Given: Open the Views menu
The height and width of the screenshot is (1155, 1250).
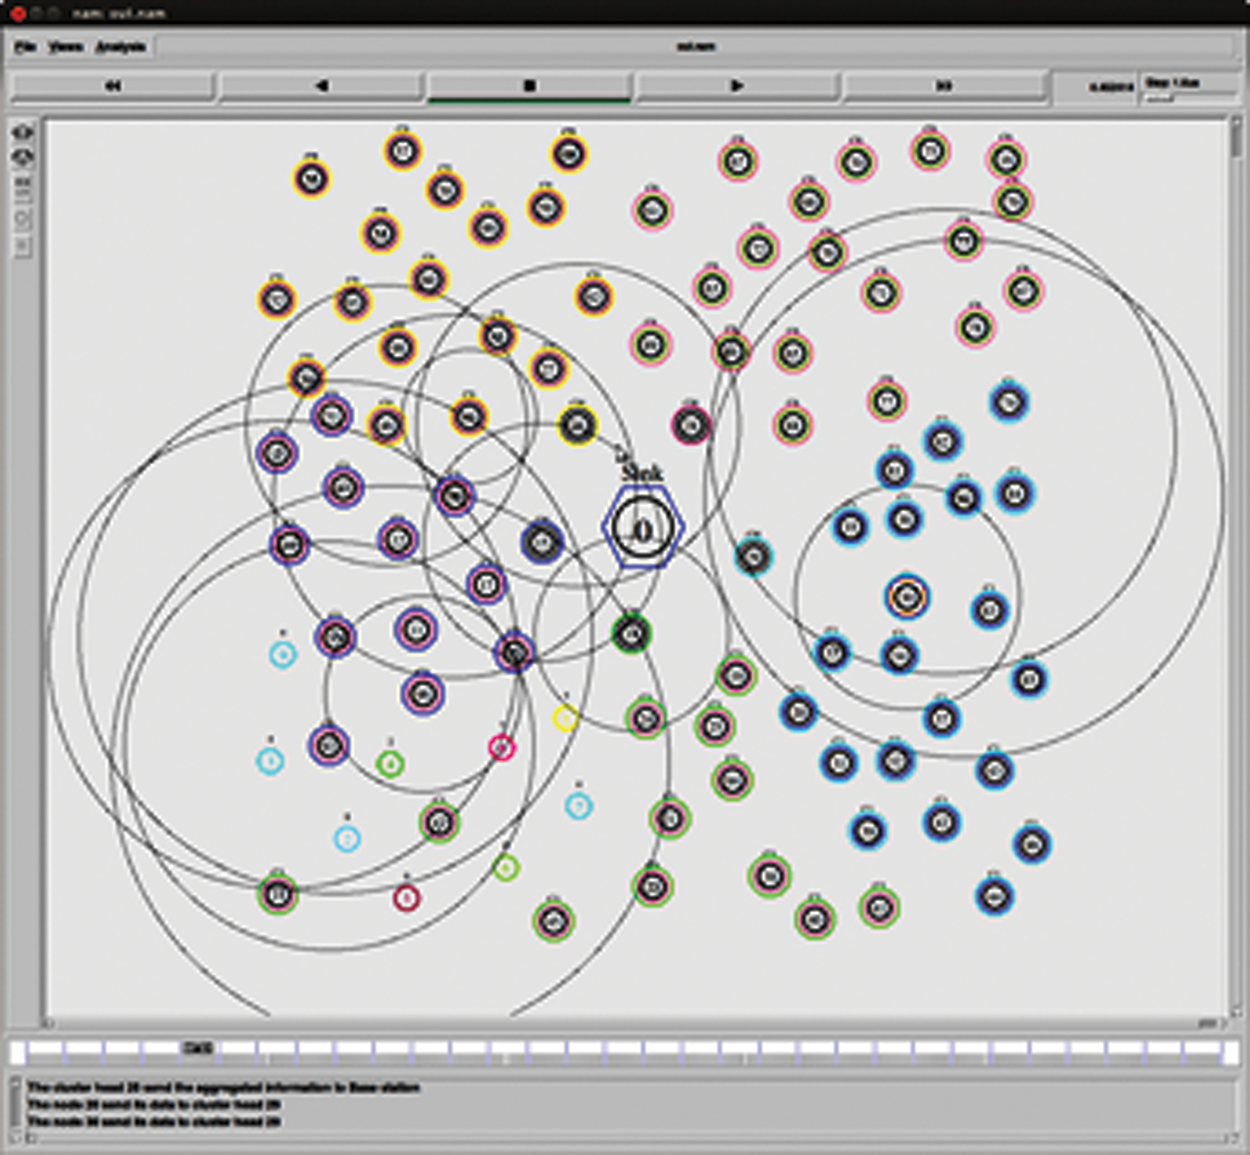Looking at the screenshot, I should [x=66, y=47].
